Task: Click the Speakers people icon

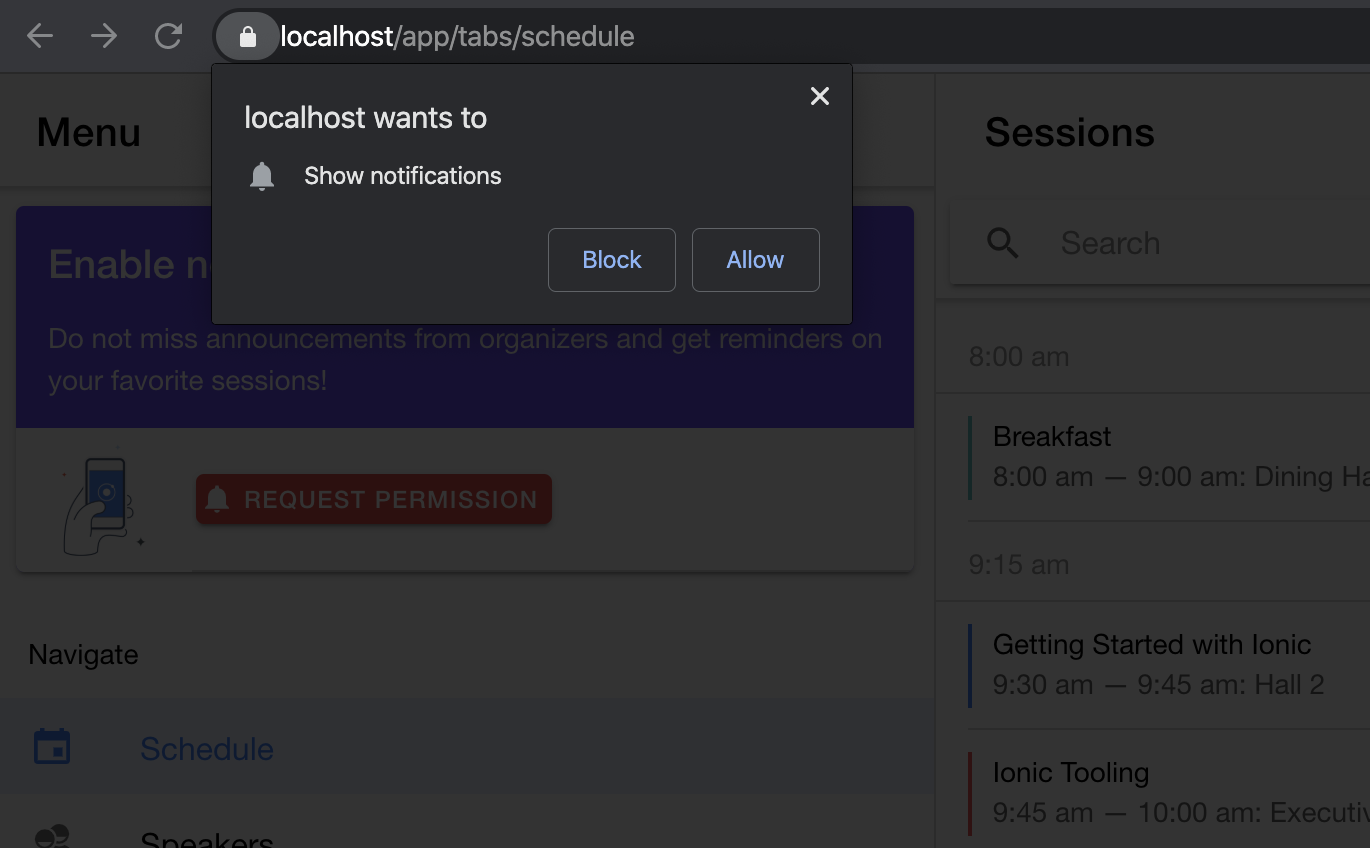Action: coord(52,836)
